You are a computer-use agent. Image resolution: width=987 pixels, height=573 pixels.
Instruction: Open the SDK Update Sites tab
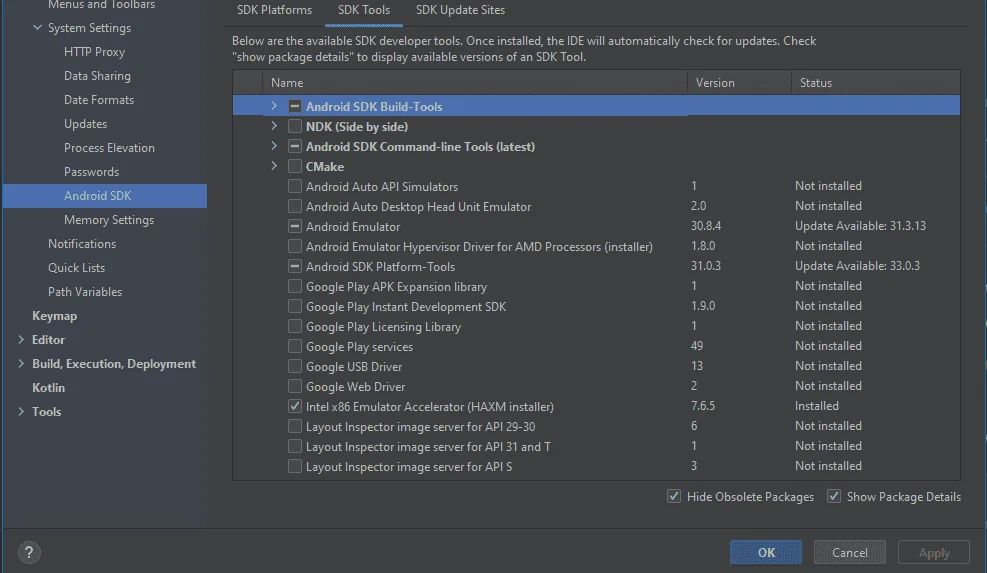(x=460, y=11)
